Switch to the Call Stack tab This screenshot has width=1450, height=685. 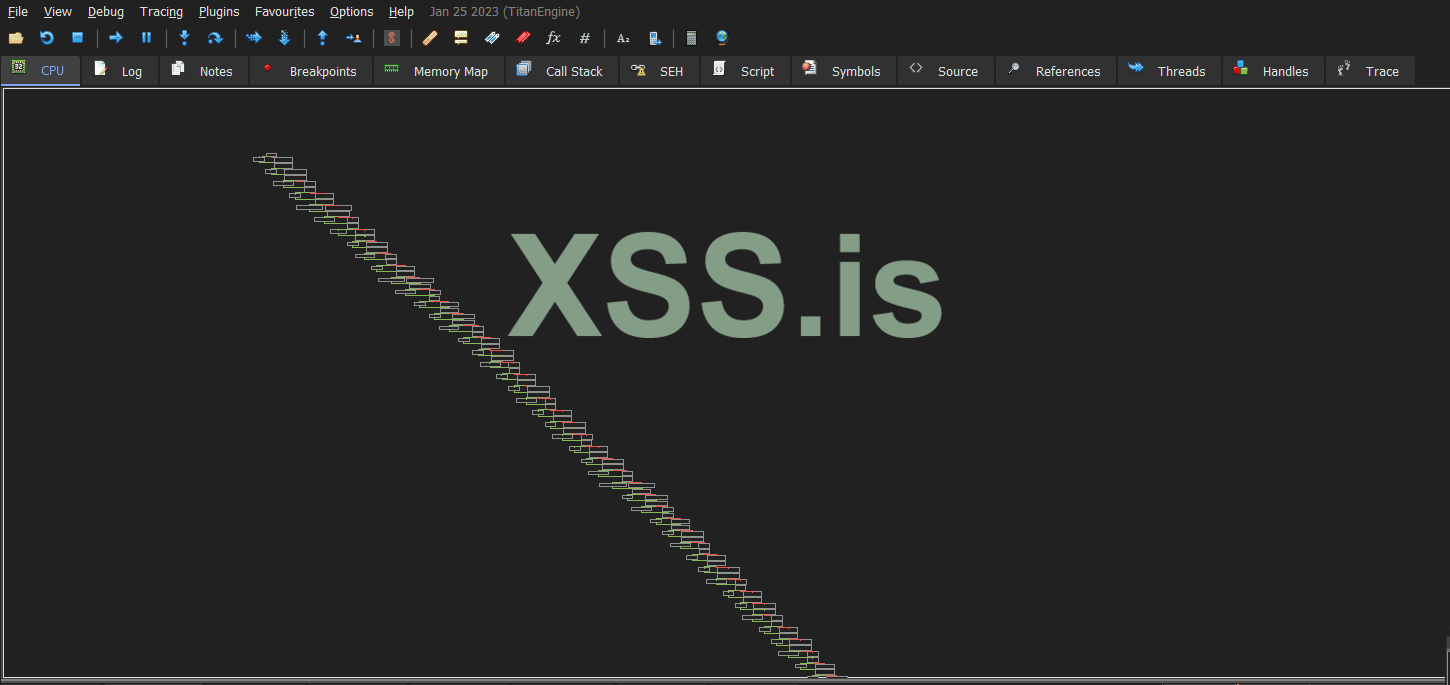pos(562,71)
